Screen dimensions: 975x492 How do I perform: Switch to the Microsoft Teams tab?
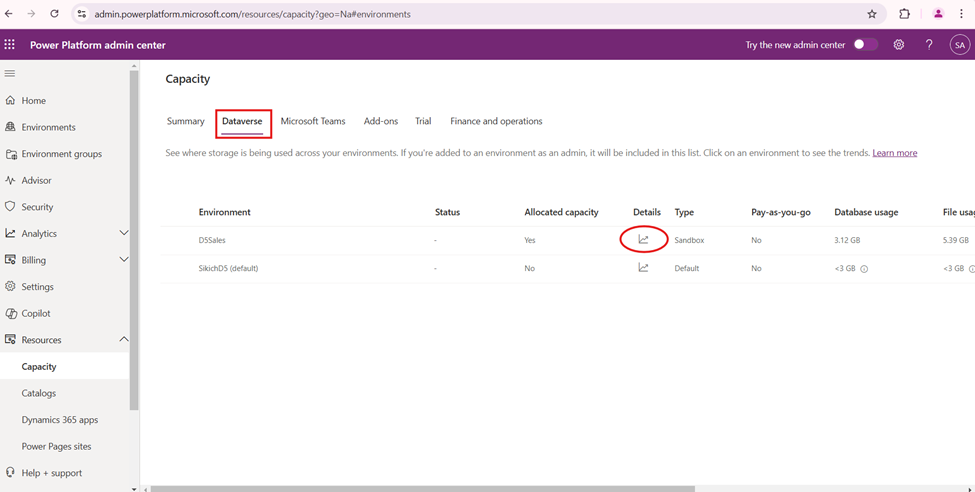[312, 121]
